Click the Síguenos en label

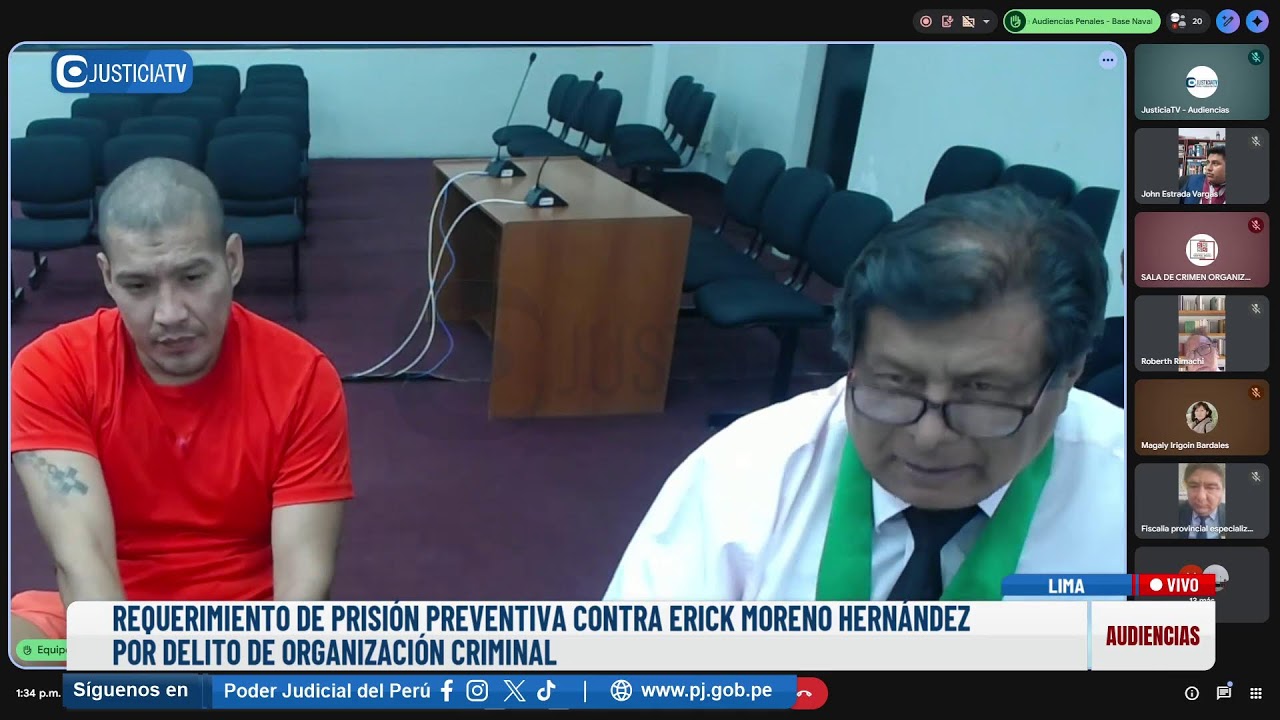click(131, 690)
